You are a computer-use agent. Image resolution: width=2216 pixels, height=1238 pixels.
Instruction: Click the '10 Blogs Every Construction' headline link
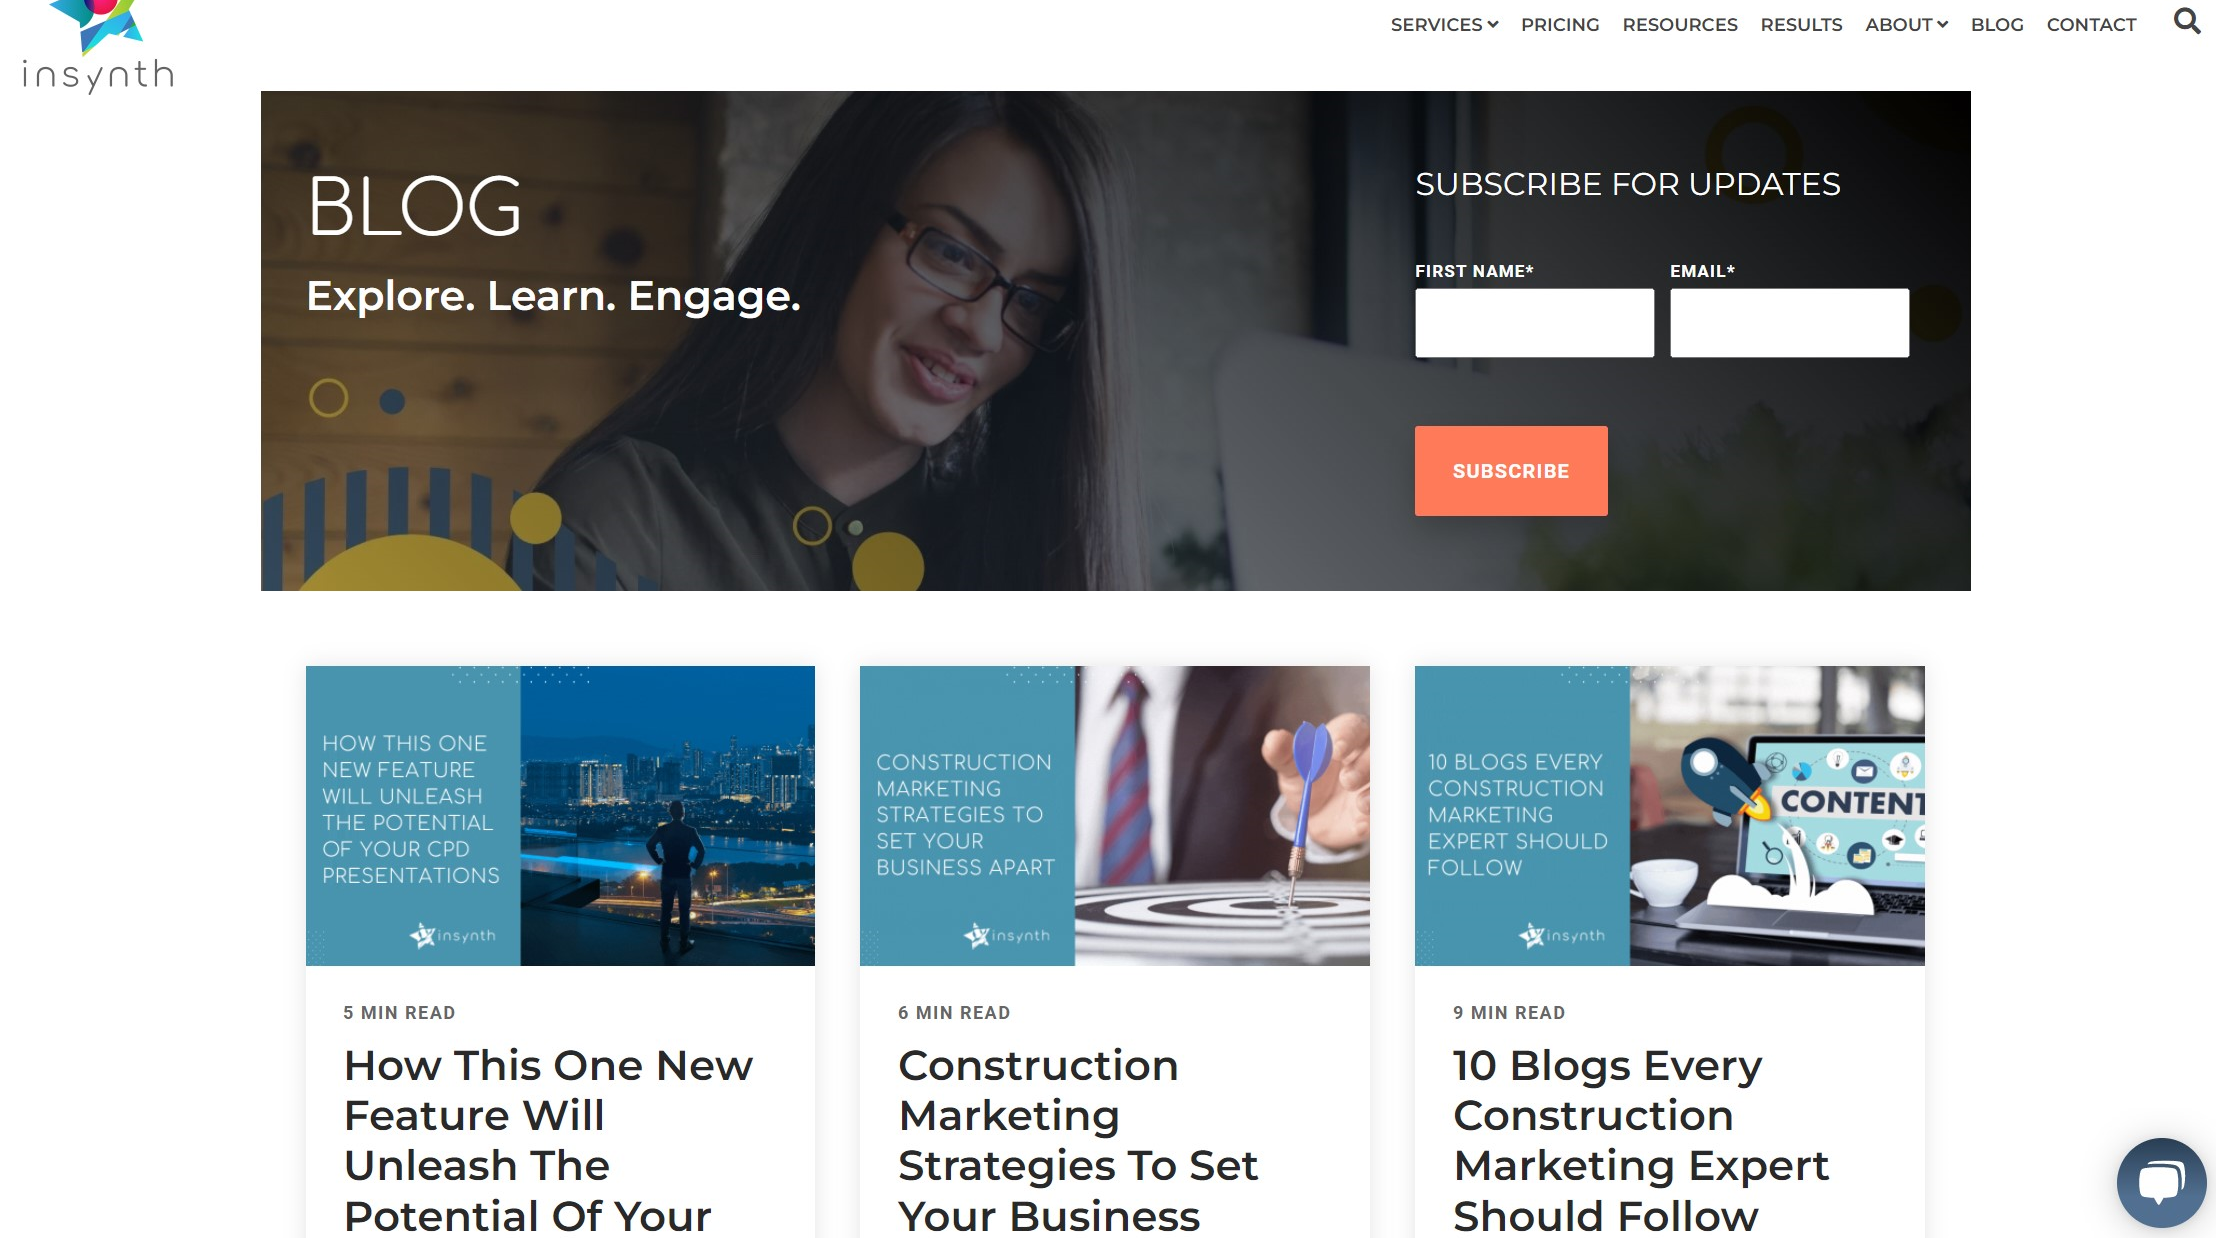coord(1641,1140)
